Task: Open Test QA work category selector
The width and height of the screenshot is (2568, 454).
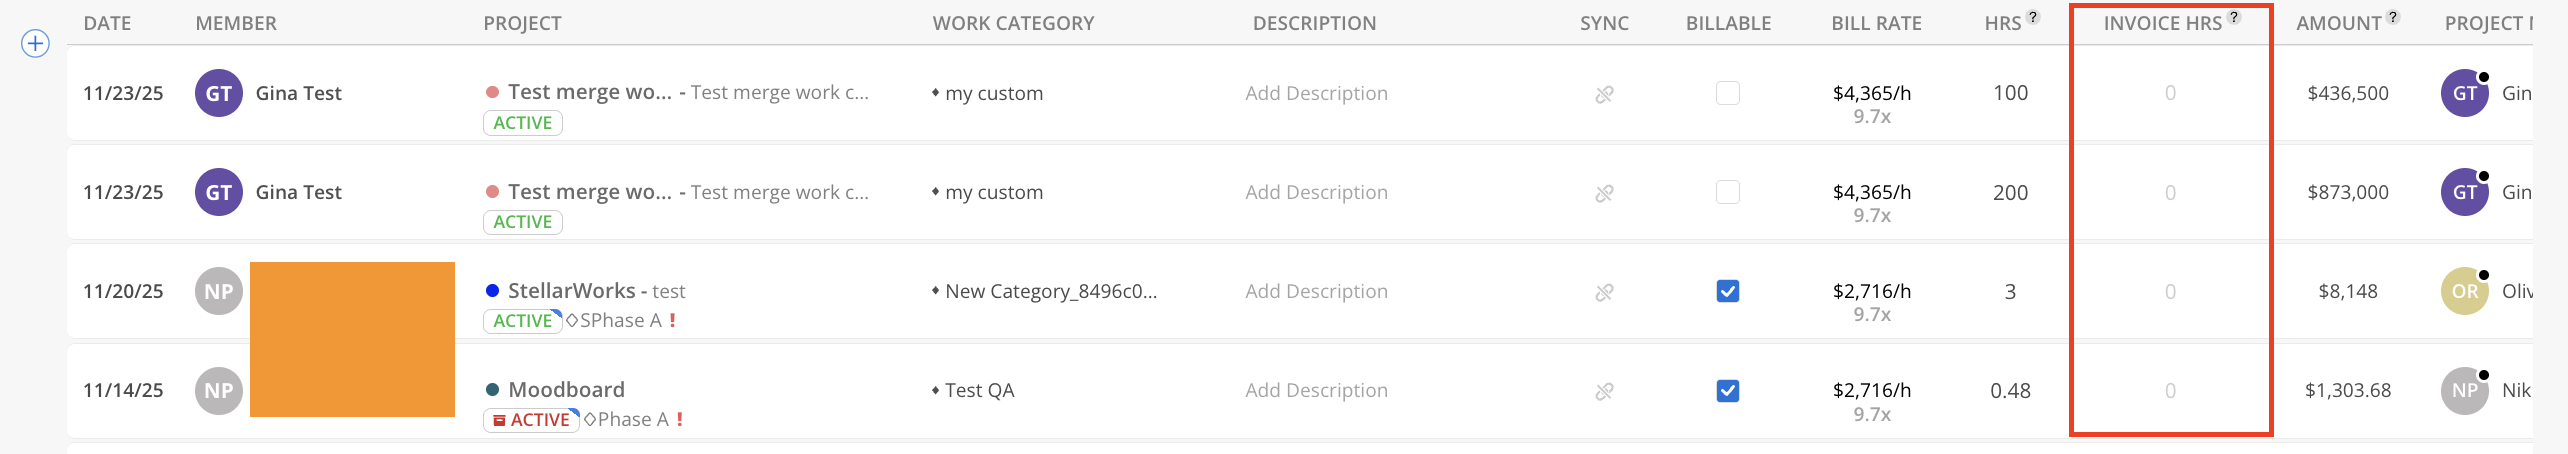Action: [979, 390]
